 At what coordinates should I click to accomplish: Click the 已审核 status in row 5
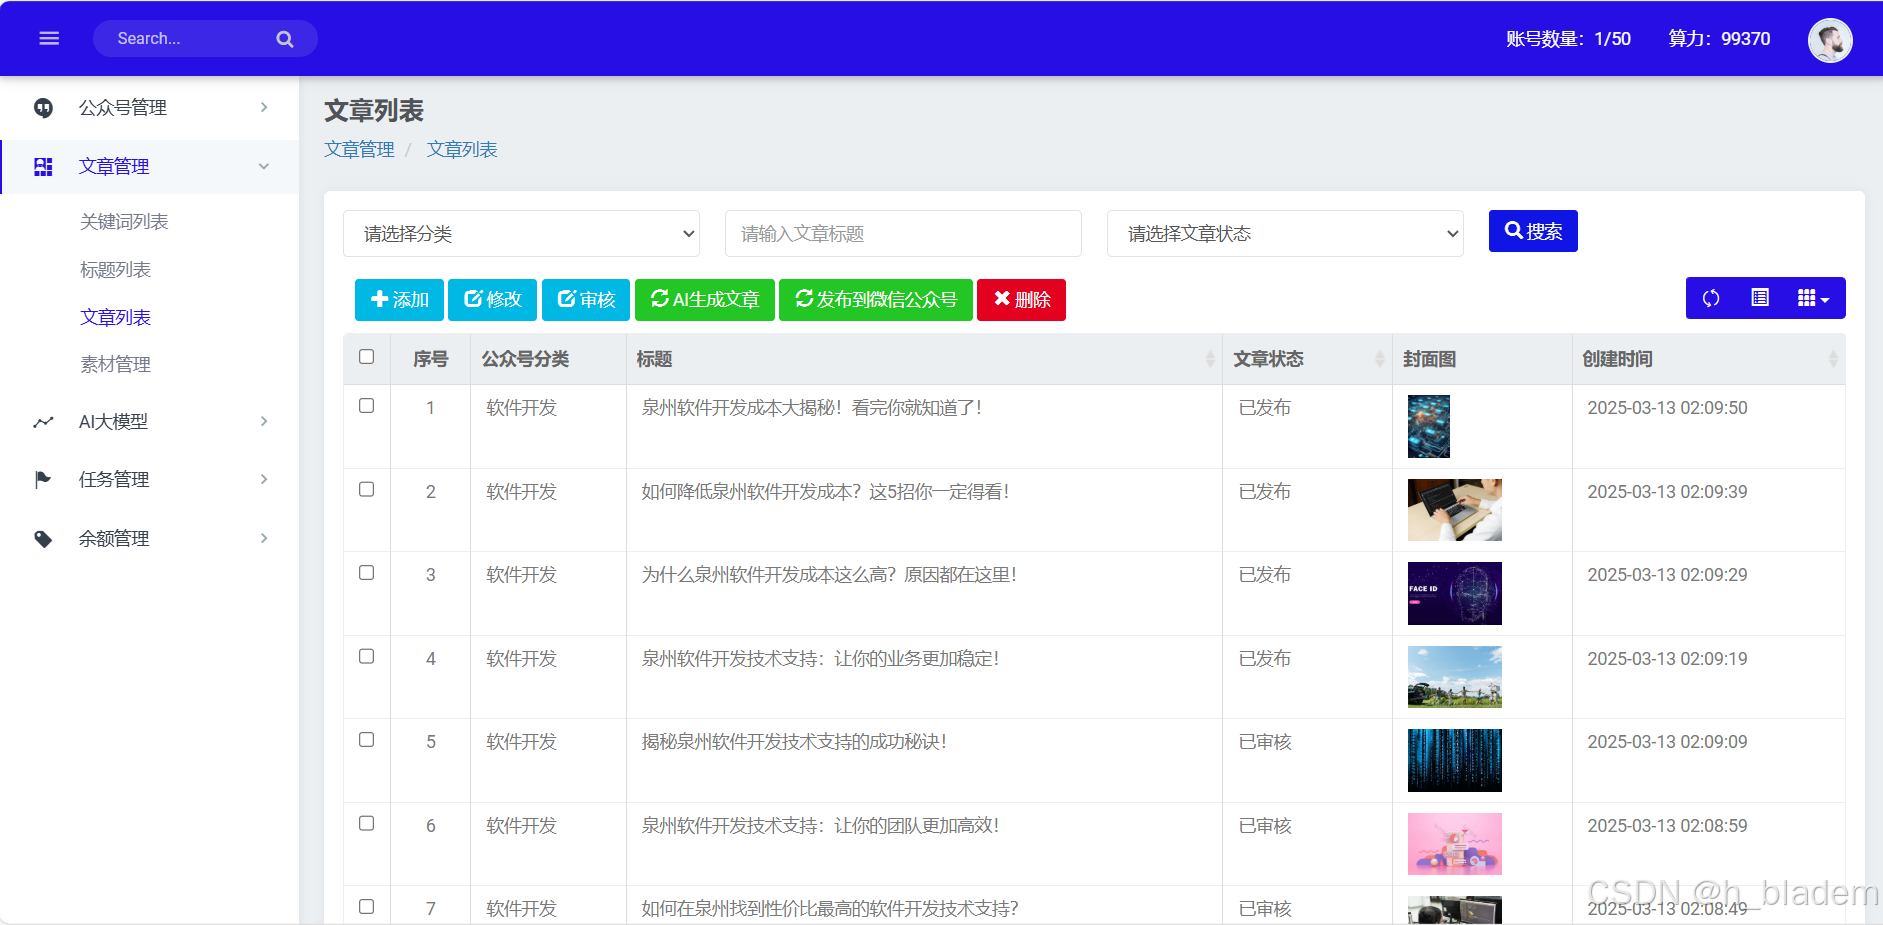click(1265, 742)
